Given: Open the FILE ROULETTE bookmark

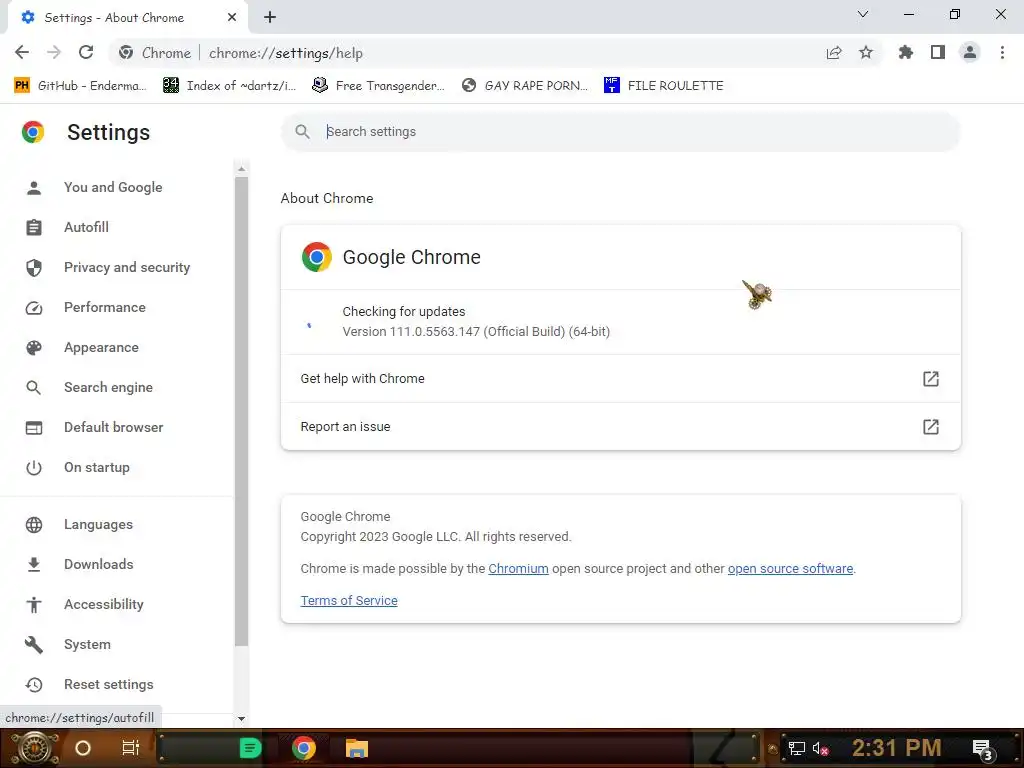Looking at the screenshot, I should (x=664, y=86).
